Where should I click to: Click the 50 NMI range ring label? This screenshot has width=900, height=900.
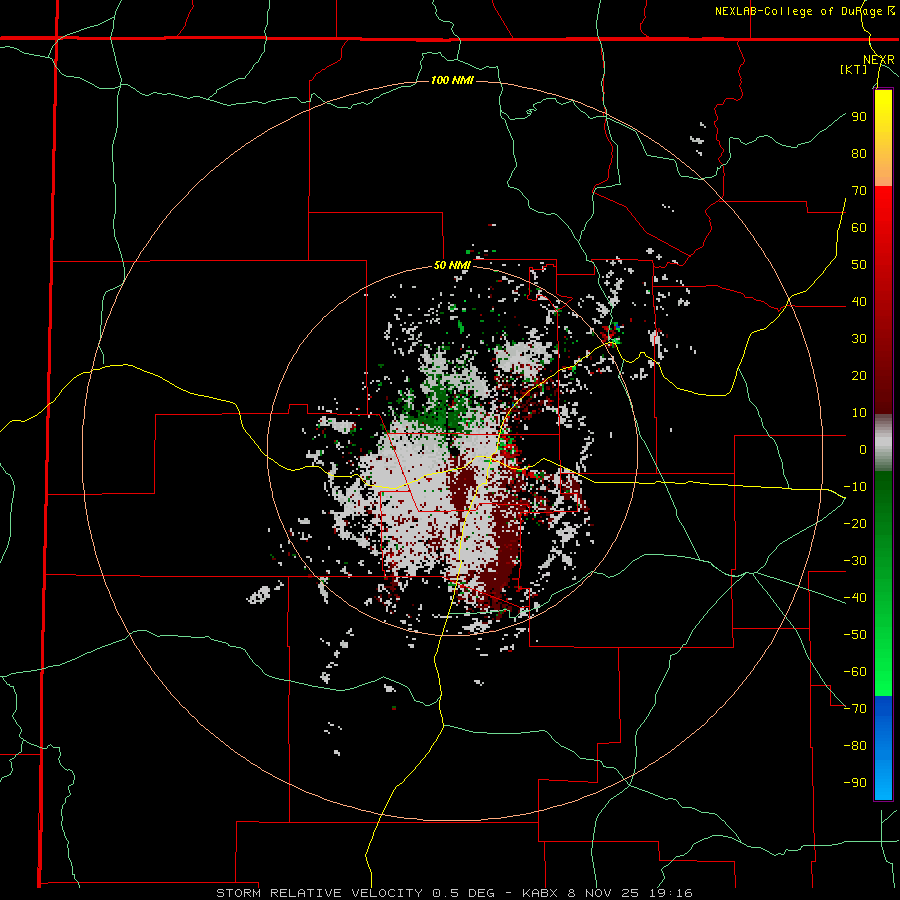tap(452, 265)
